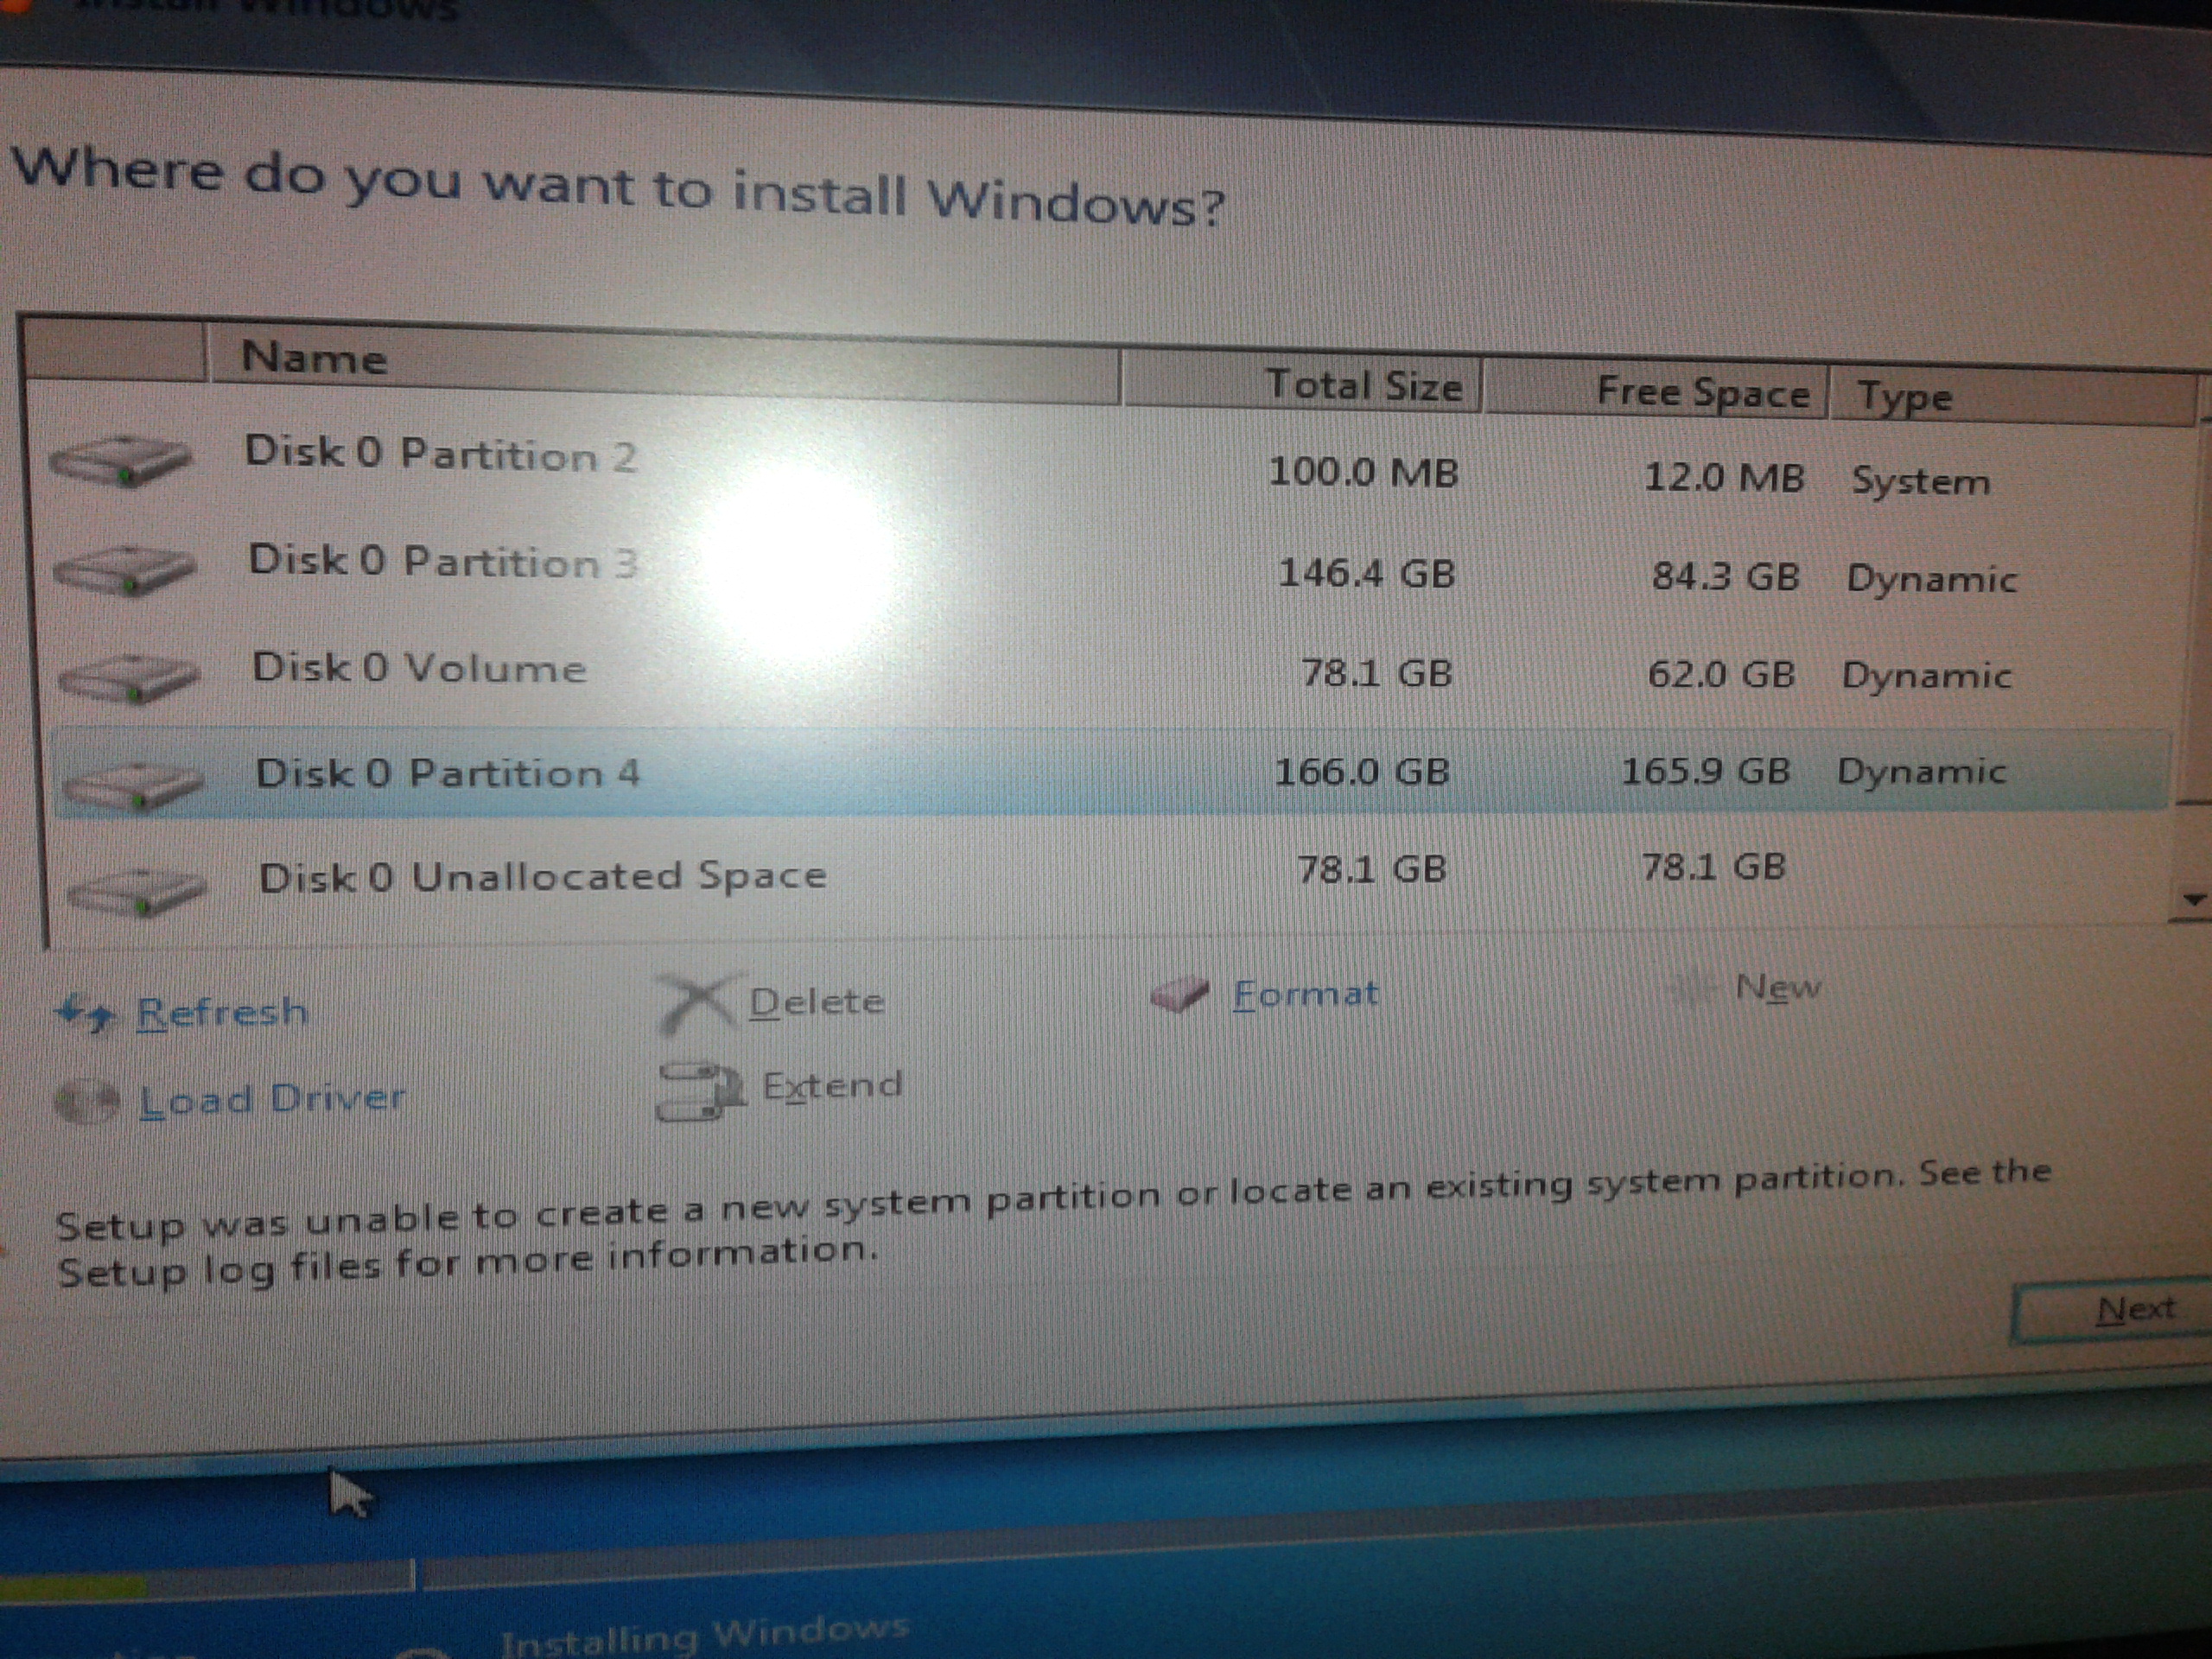
Task: Sort by Name column header
Action: [314, 358]
